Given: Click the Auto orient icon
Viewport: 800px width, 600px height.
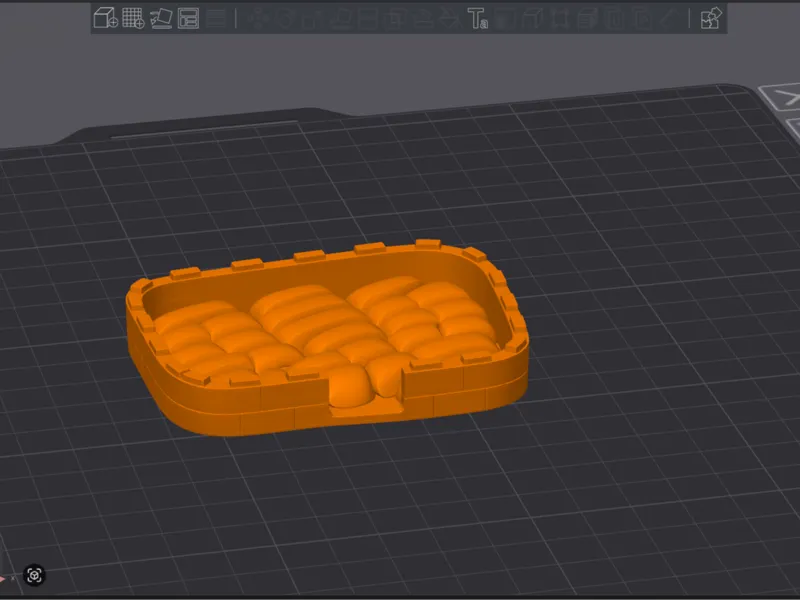Looking at the screenshot, I should [x=161, y=18].
